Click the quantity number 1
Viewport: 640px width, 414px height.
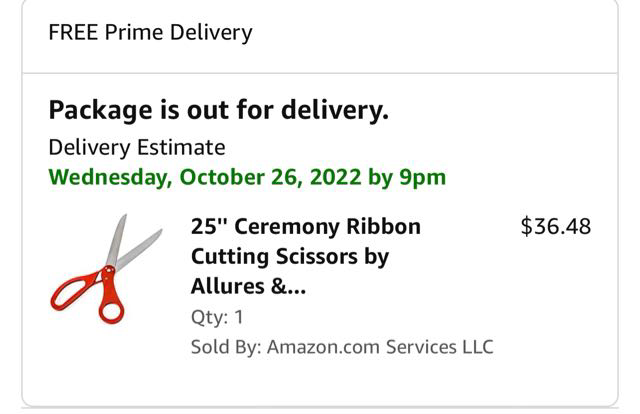(239, 318)
